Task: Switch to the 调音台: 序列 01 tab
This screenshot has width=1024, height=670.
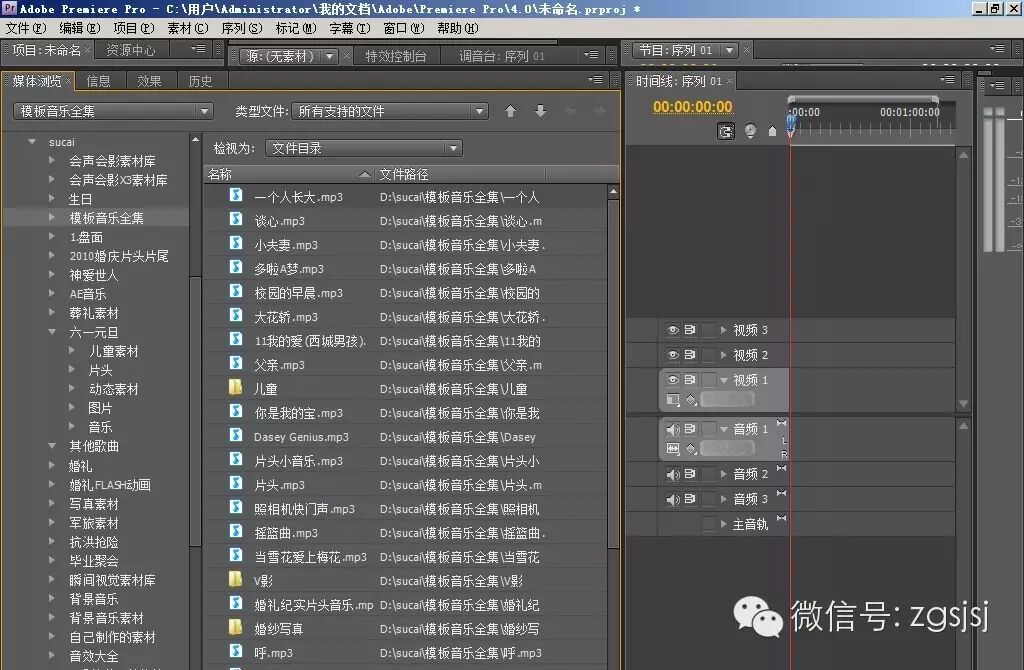Action: (502, 56)
